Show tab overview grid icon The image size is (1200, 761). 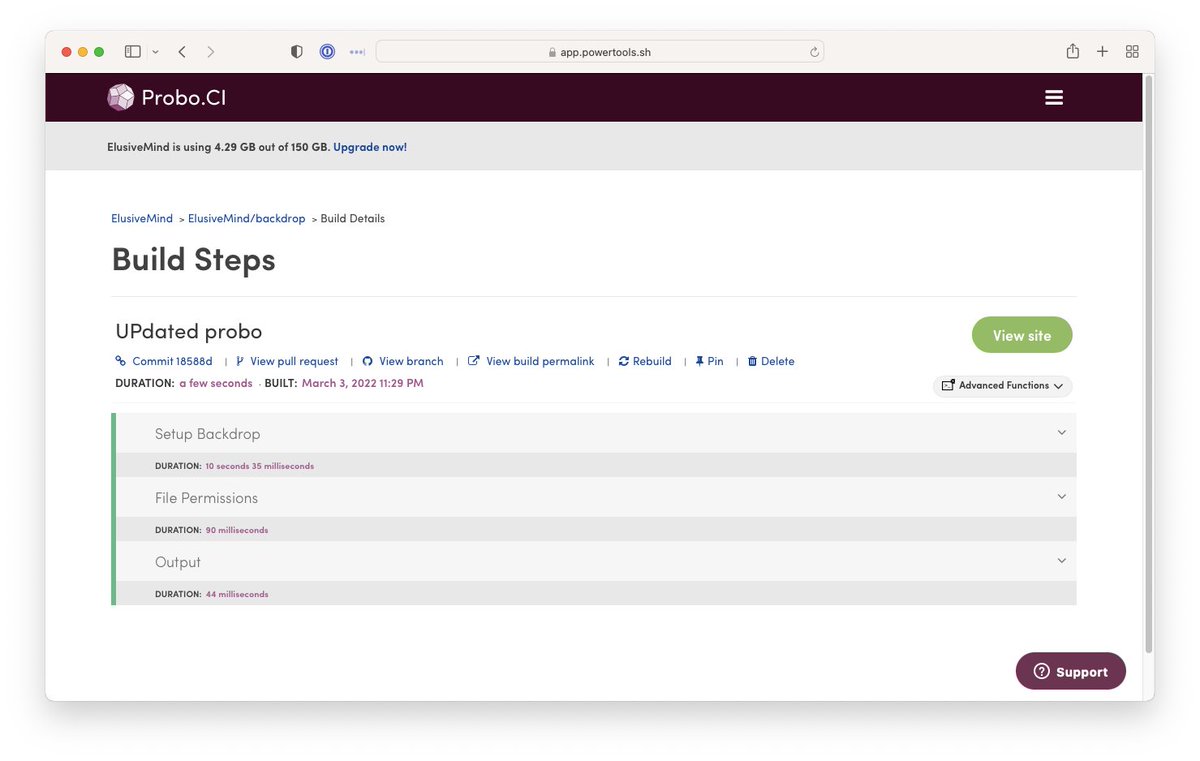[1132, 52]
